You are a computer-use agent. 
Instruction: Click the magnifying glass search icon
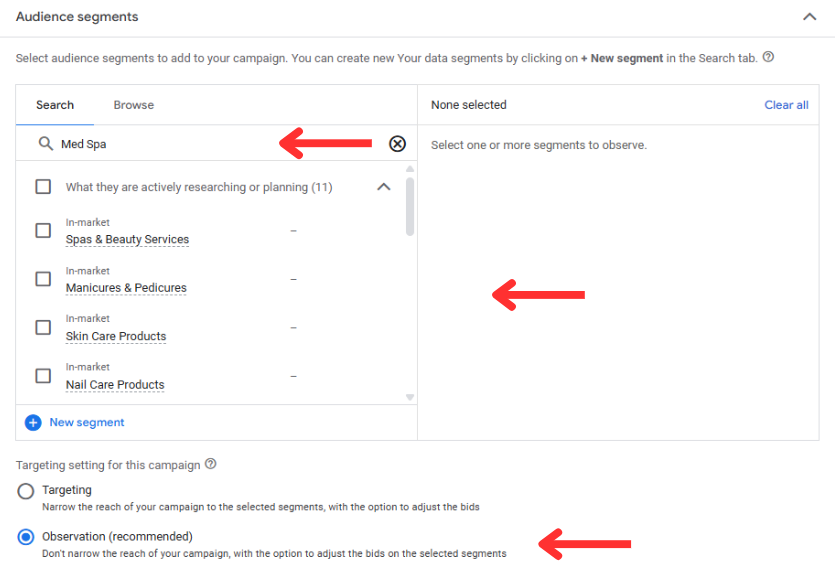coord(46,143)
